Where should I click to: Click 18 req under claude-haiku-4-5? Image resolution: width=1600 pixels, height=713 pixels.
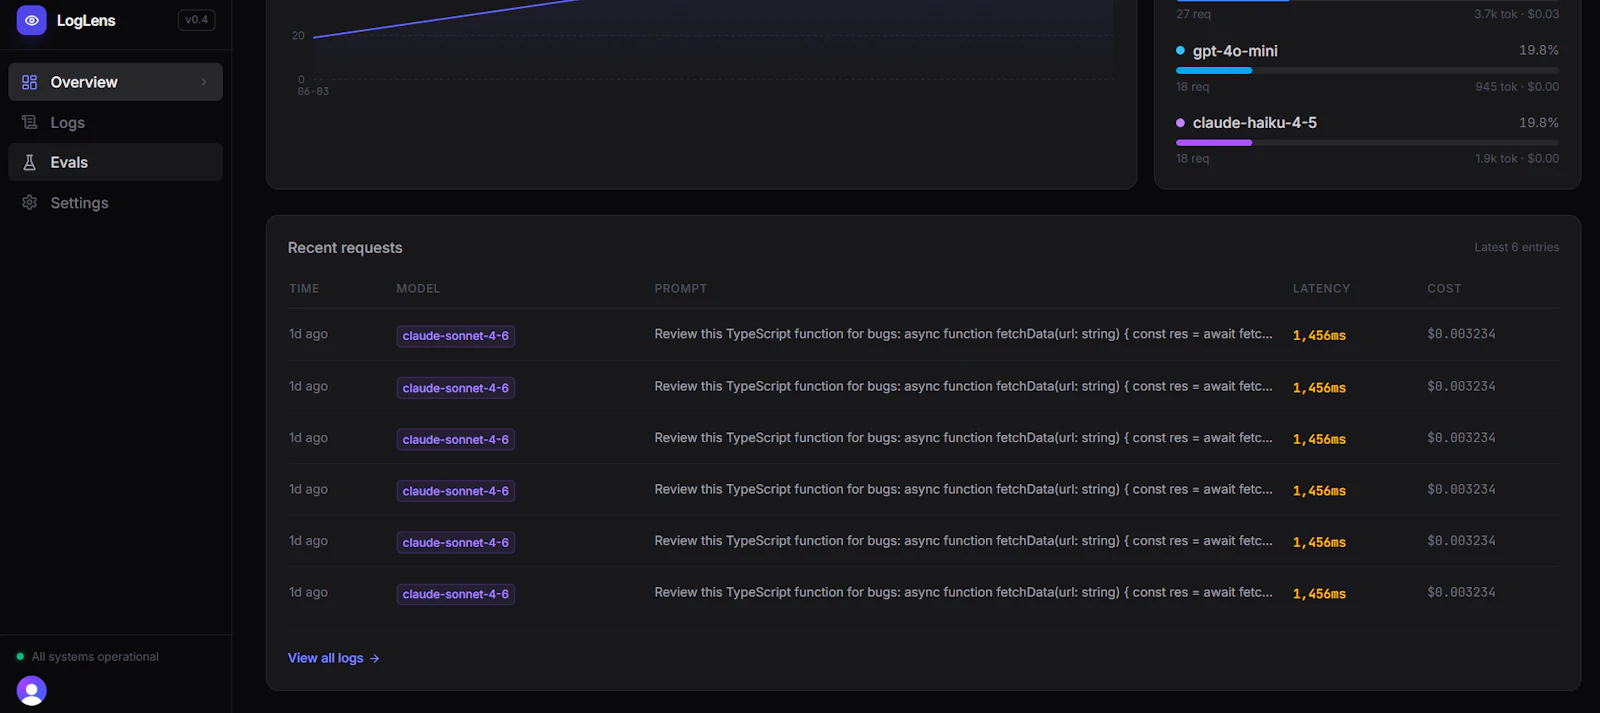1192,159
